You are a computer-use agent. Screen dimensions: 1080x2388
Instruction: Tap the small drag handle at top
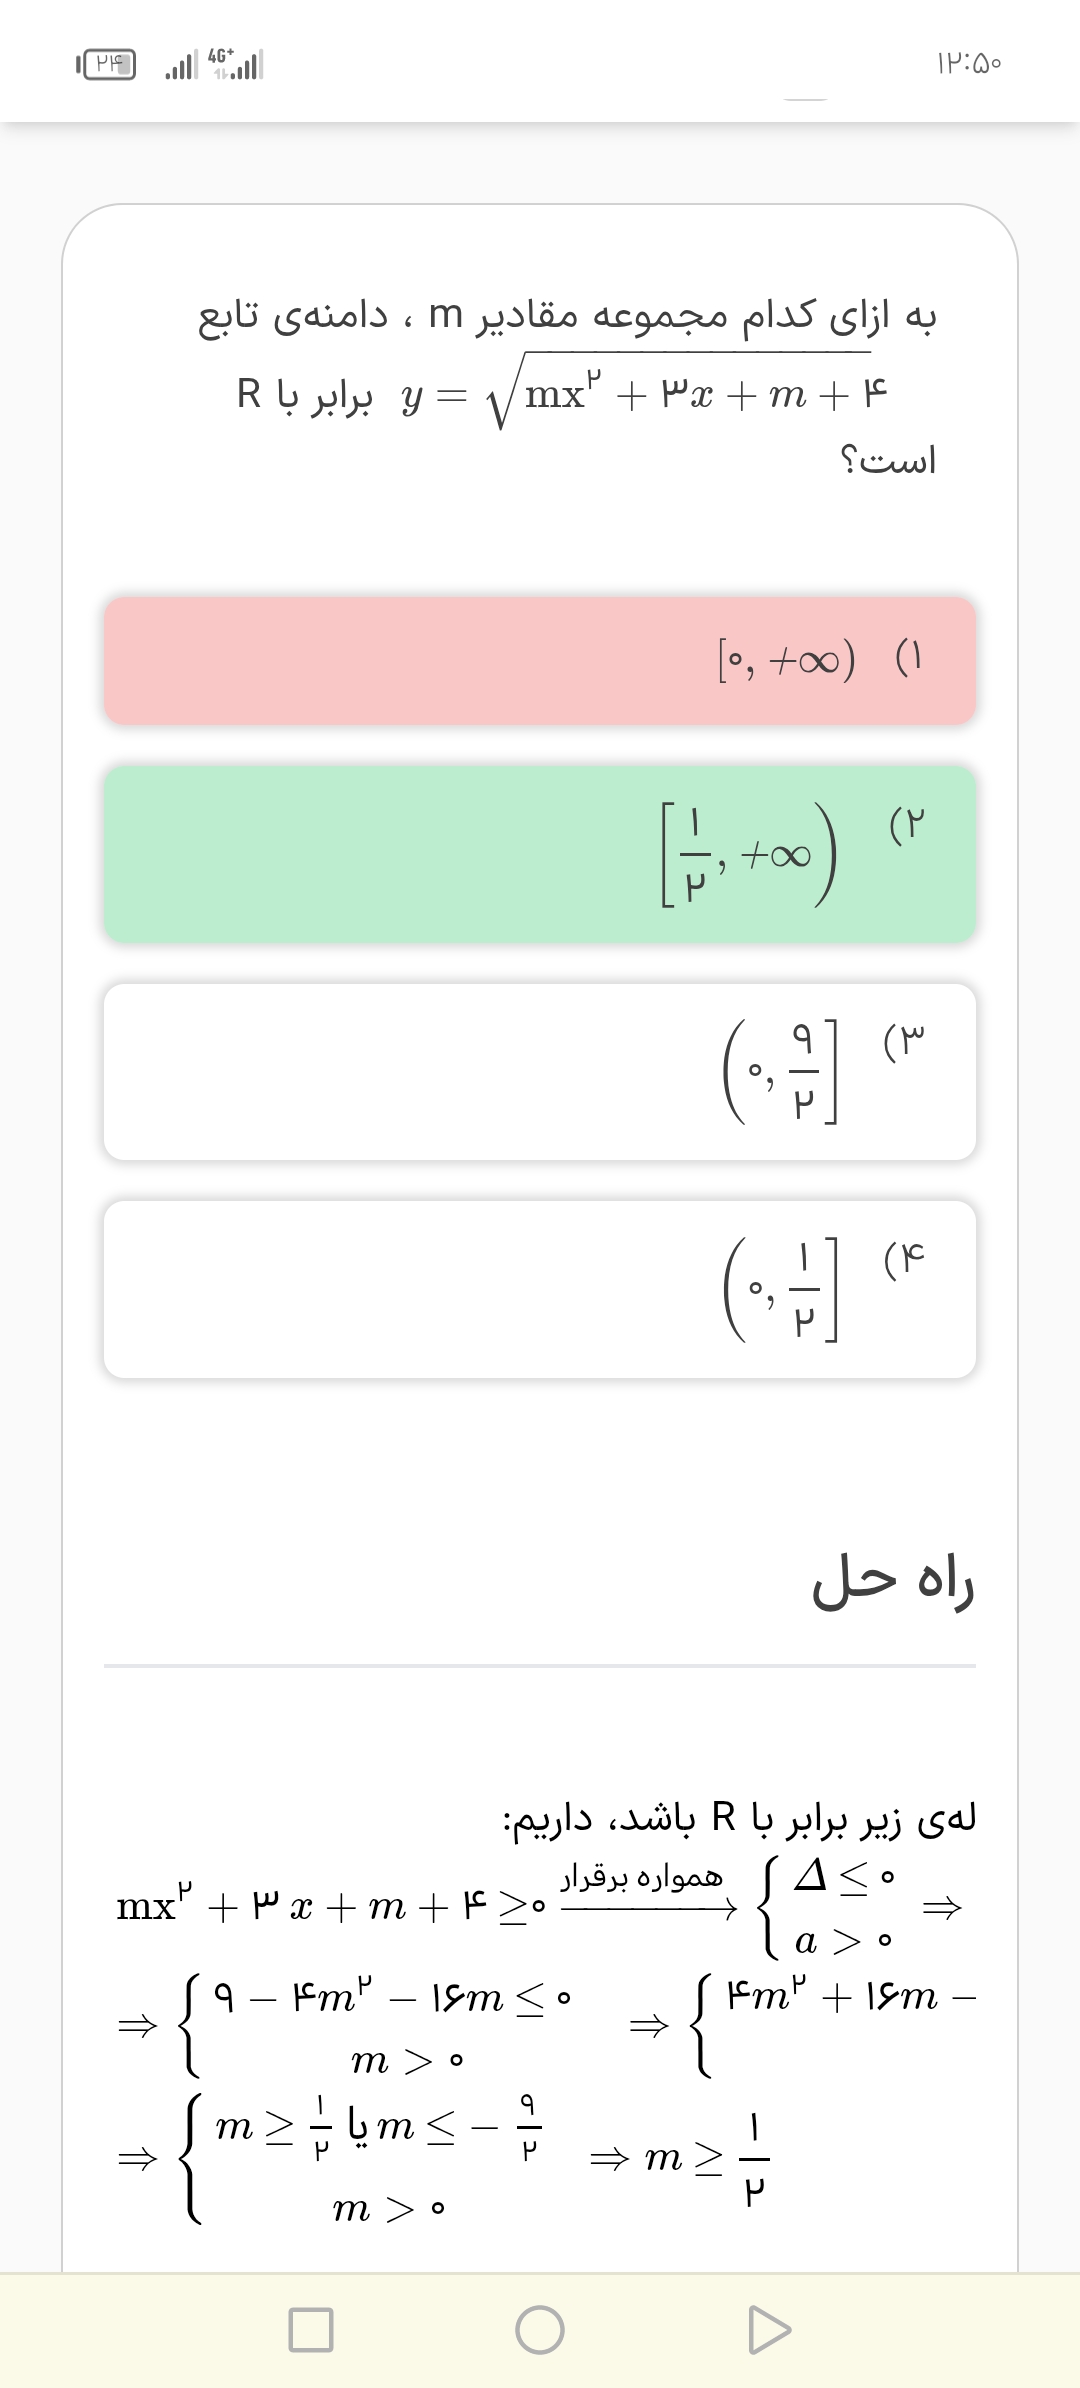(805, 100)
